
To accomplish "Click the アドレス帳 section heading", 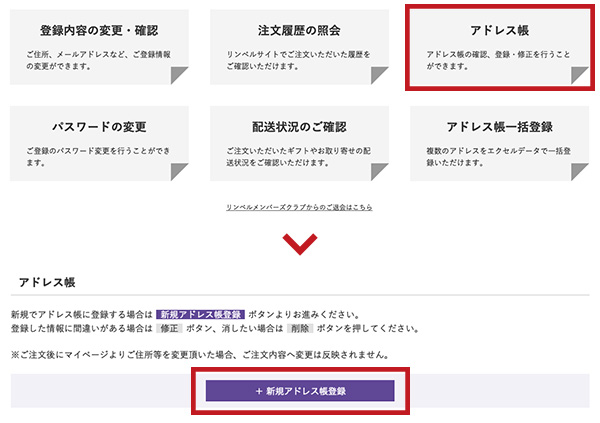I will 48,283.
